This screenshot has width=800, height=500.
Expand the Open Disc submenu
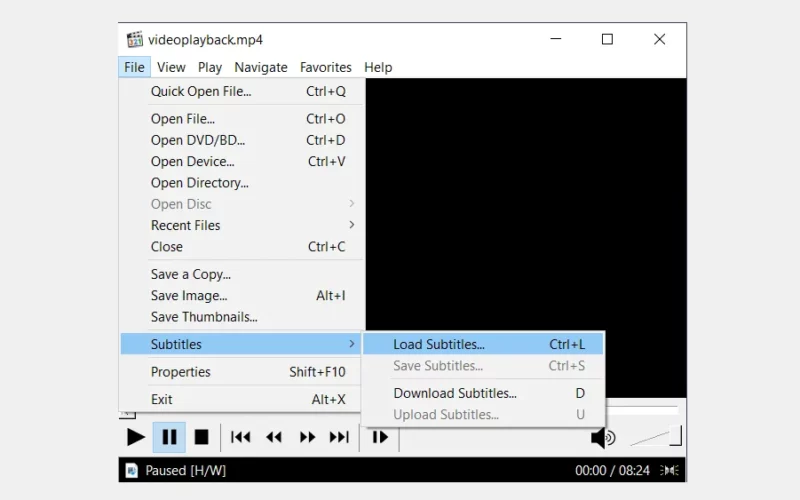click(242, 204)
